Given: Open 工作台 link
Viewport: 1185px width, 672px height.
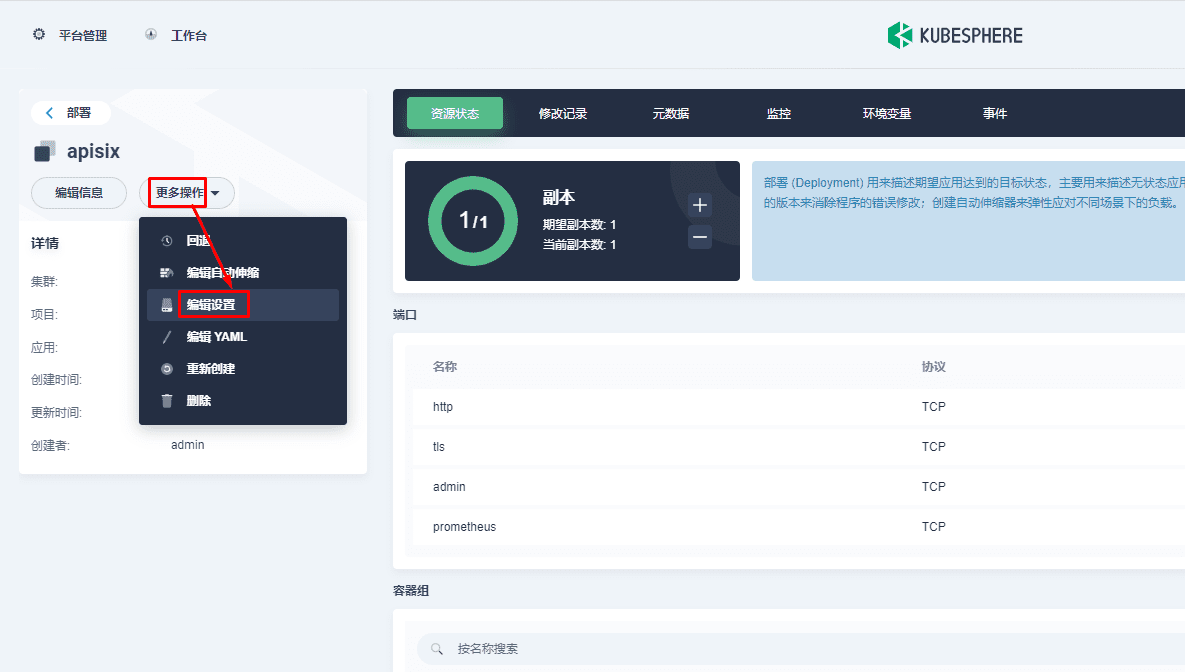Looking at the screenshot, I should 189,36.
